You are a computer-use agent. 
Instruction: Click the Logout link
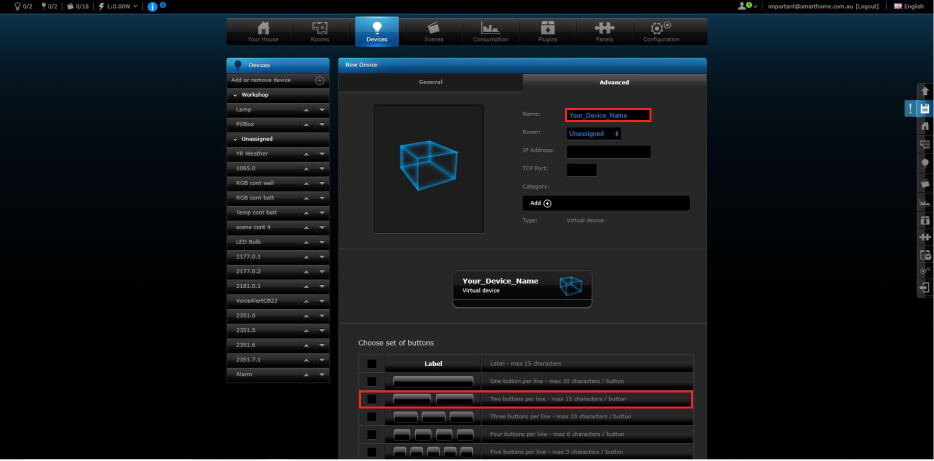point(867,6)
